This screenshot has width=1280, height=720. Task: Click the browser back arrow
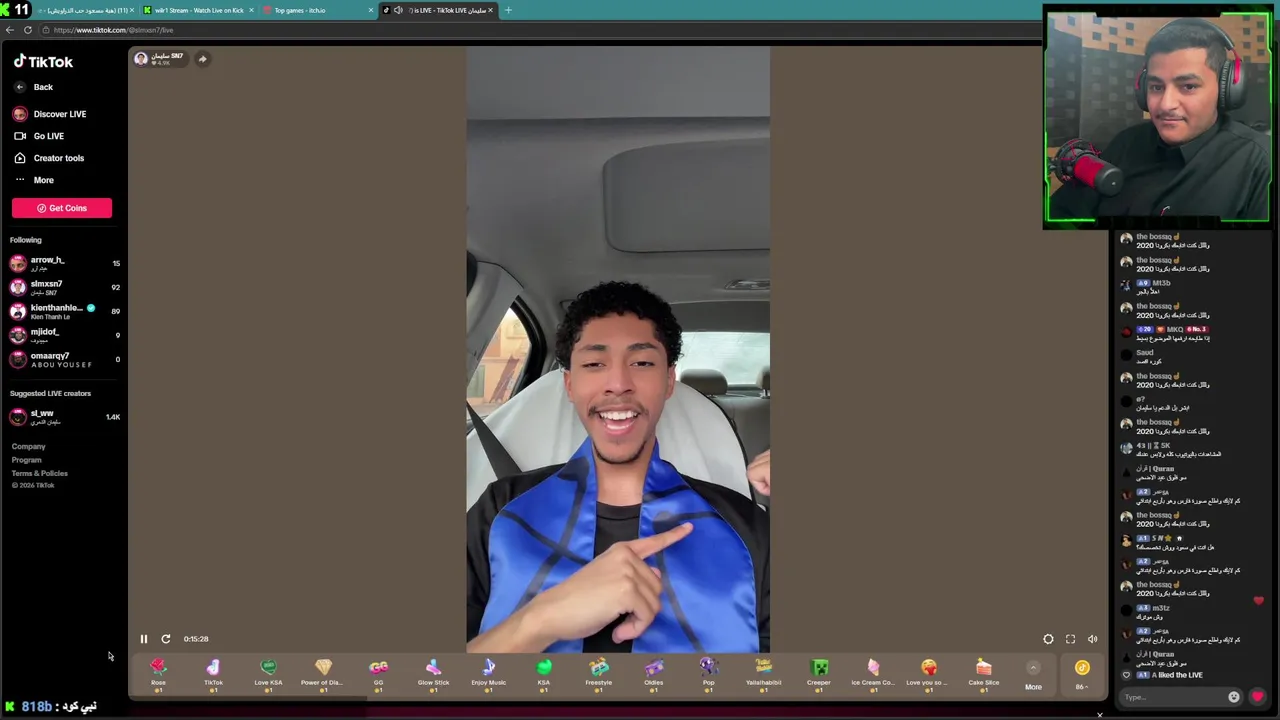[x=10, y=30]
